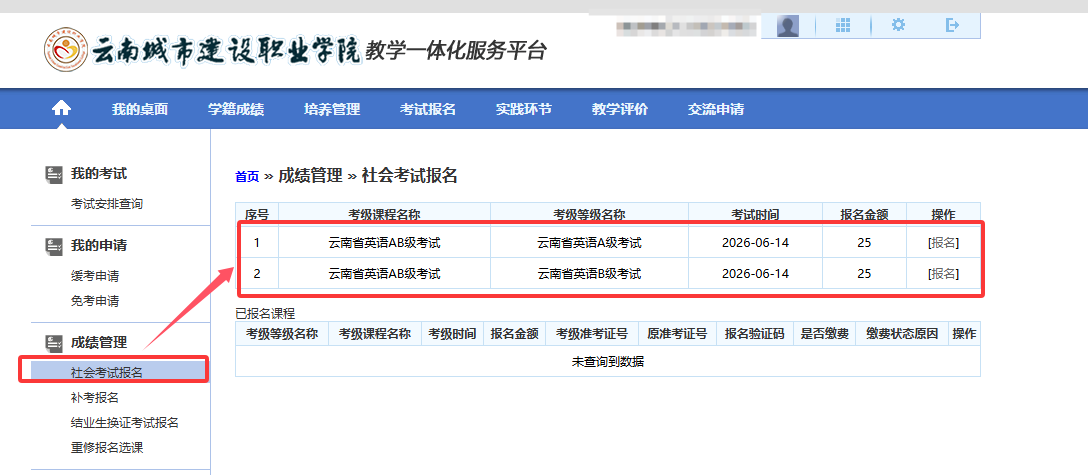The width and height of the screenshot is (1088, 475).
Task: Open the 学籍成绩 menu
Action: 236,110
